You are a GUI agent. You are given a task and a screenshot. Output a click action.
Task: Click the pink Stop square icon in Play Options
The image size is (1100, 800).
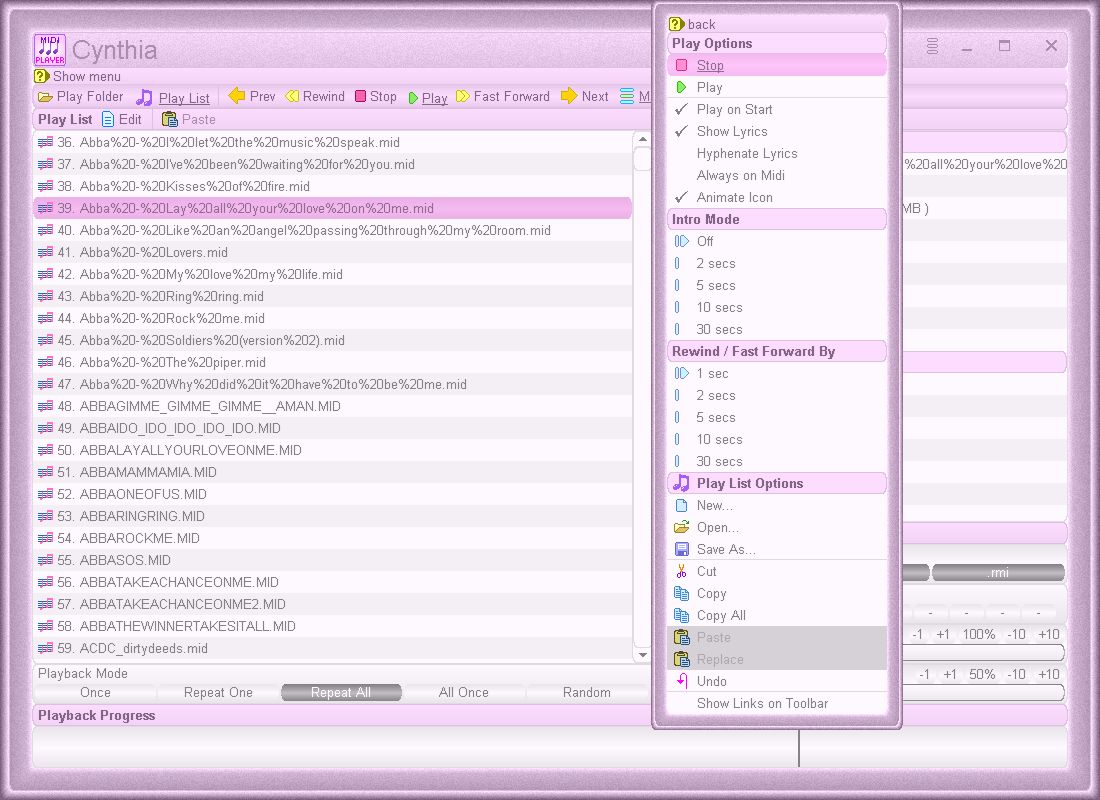tap(681, 65)
